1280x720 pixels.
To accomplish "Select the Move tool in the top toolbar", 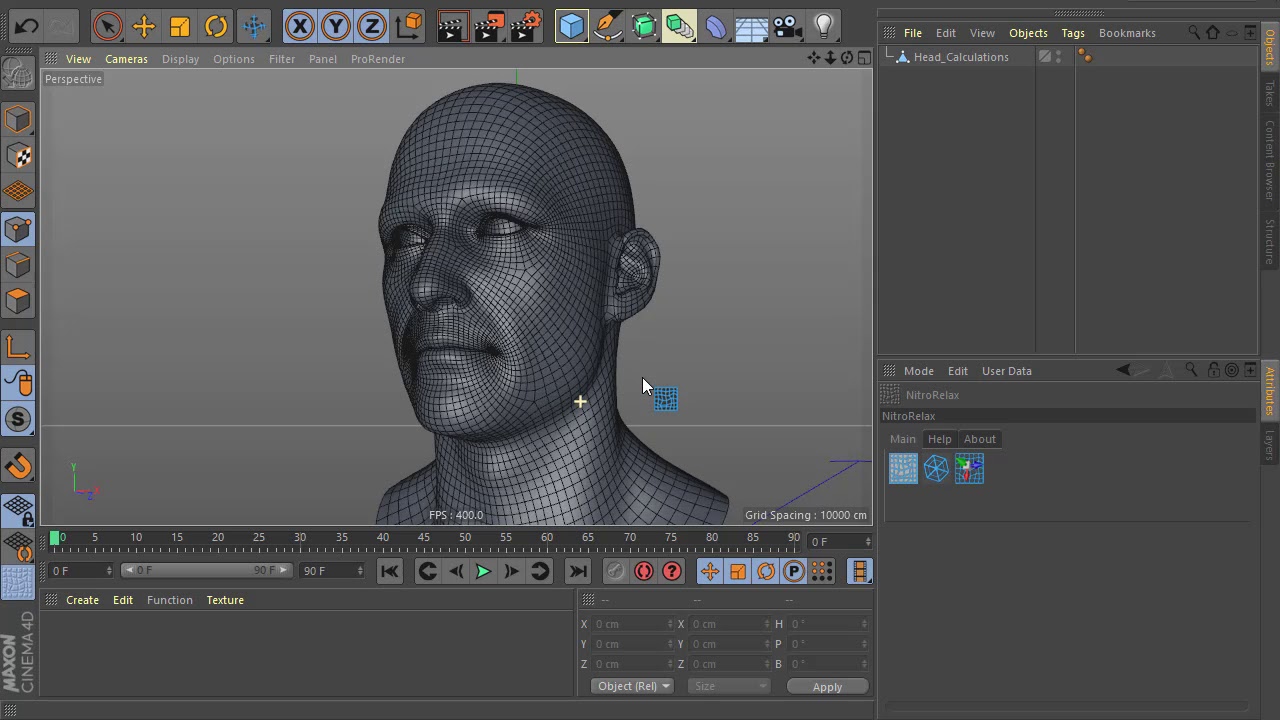I will tap(143, 26).
